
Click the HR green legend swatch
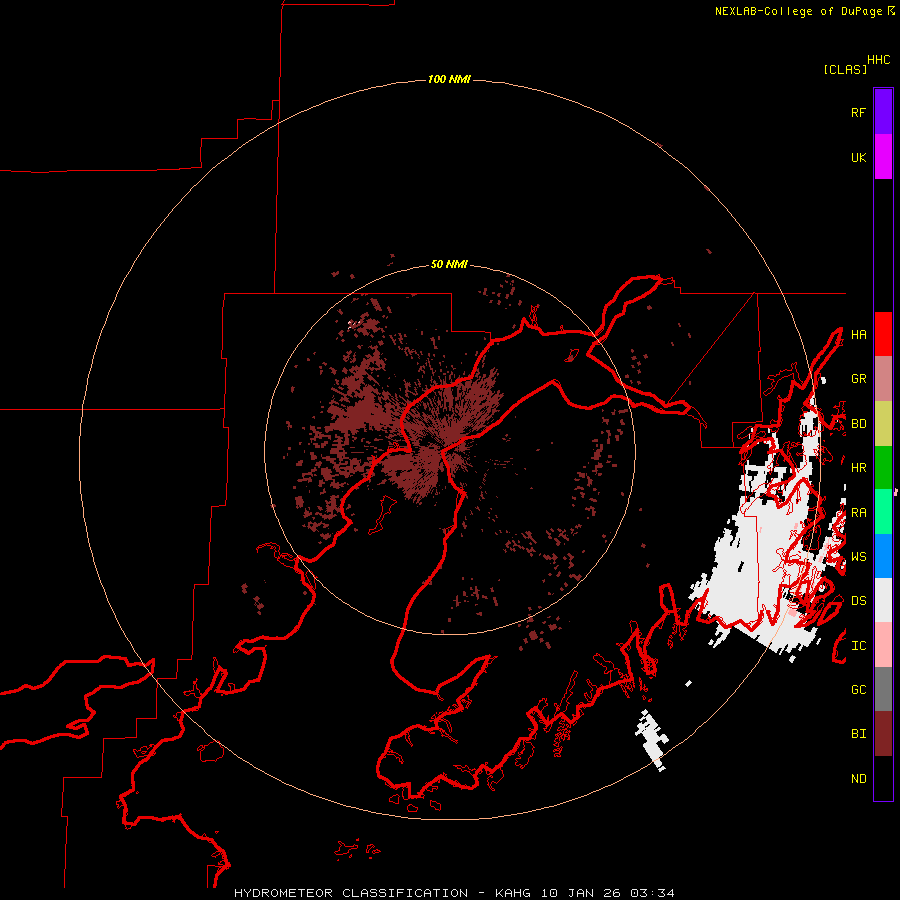click(x=883, y=467)
